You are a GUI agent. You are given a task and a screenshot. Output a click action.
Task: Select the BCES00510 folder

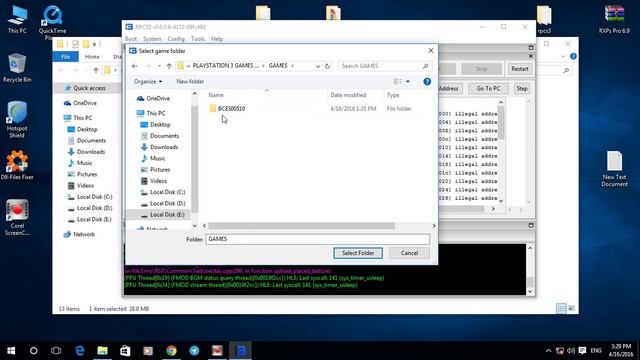coord(231,109)
